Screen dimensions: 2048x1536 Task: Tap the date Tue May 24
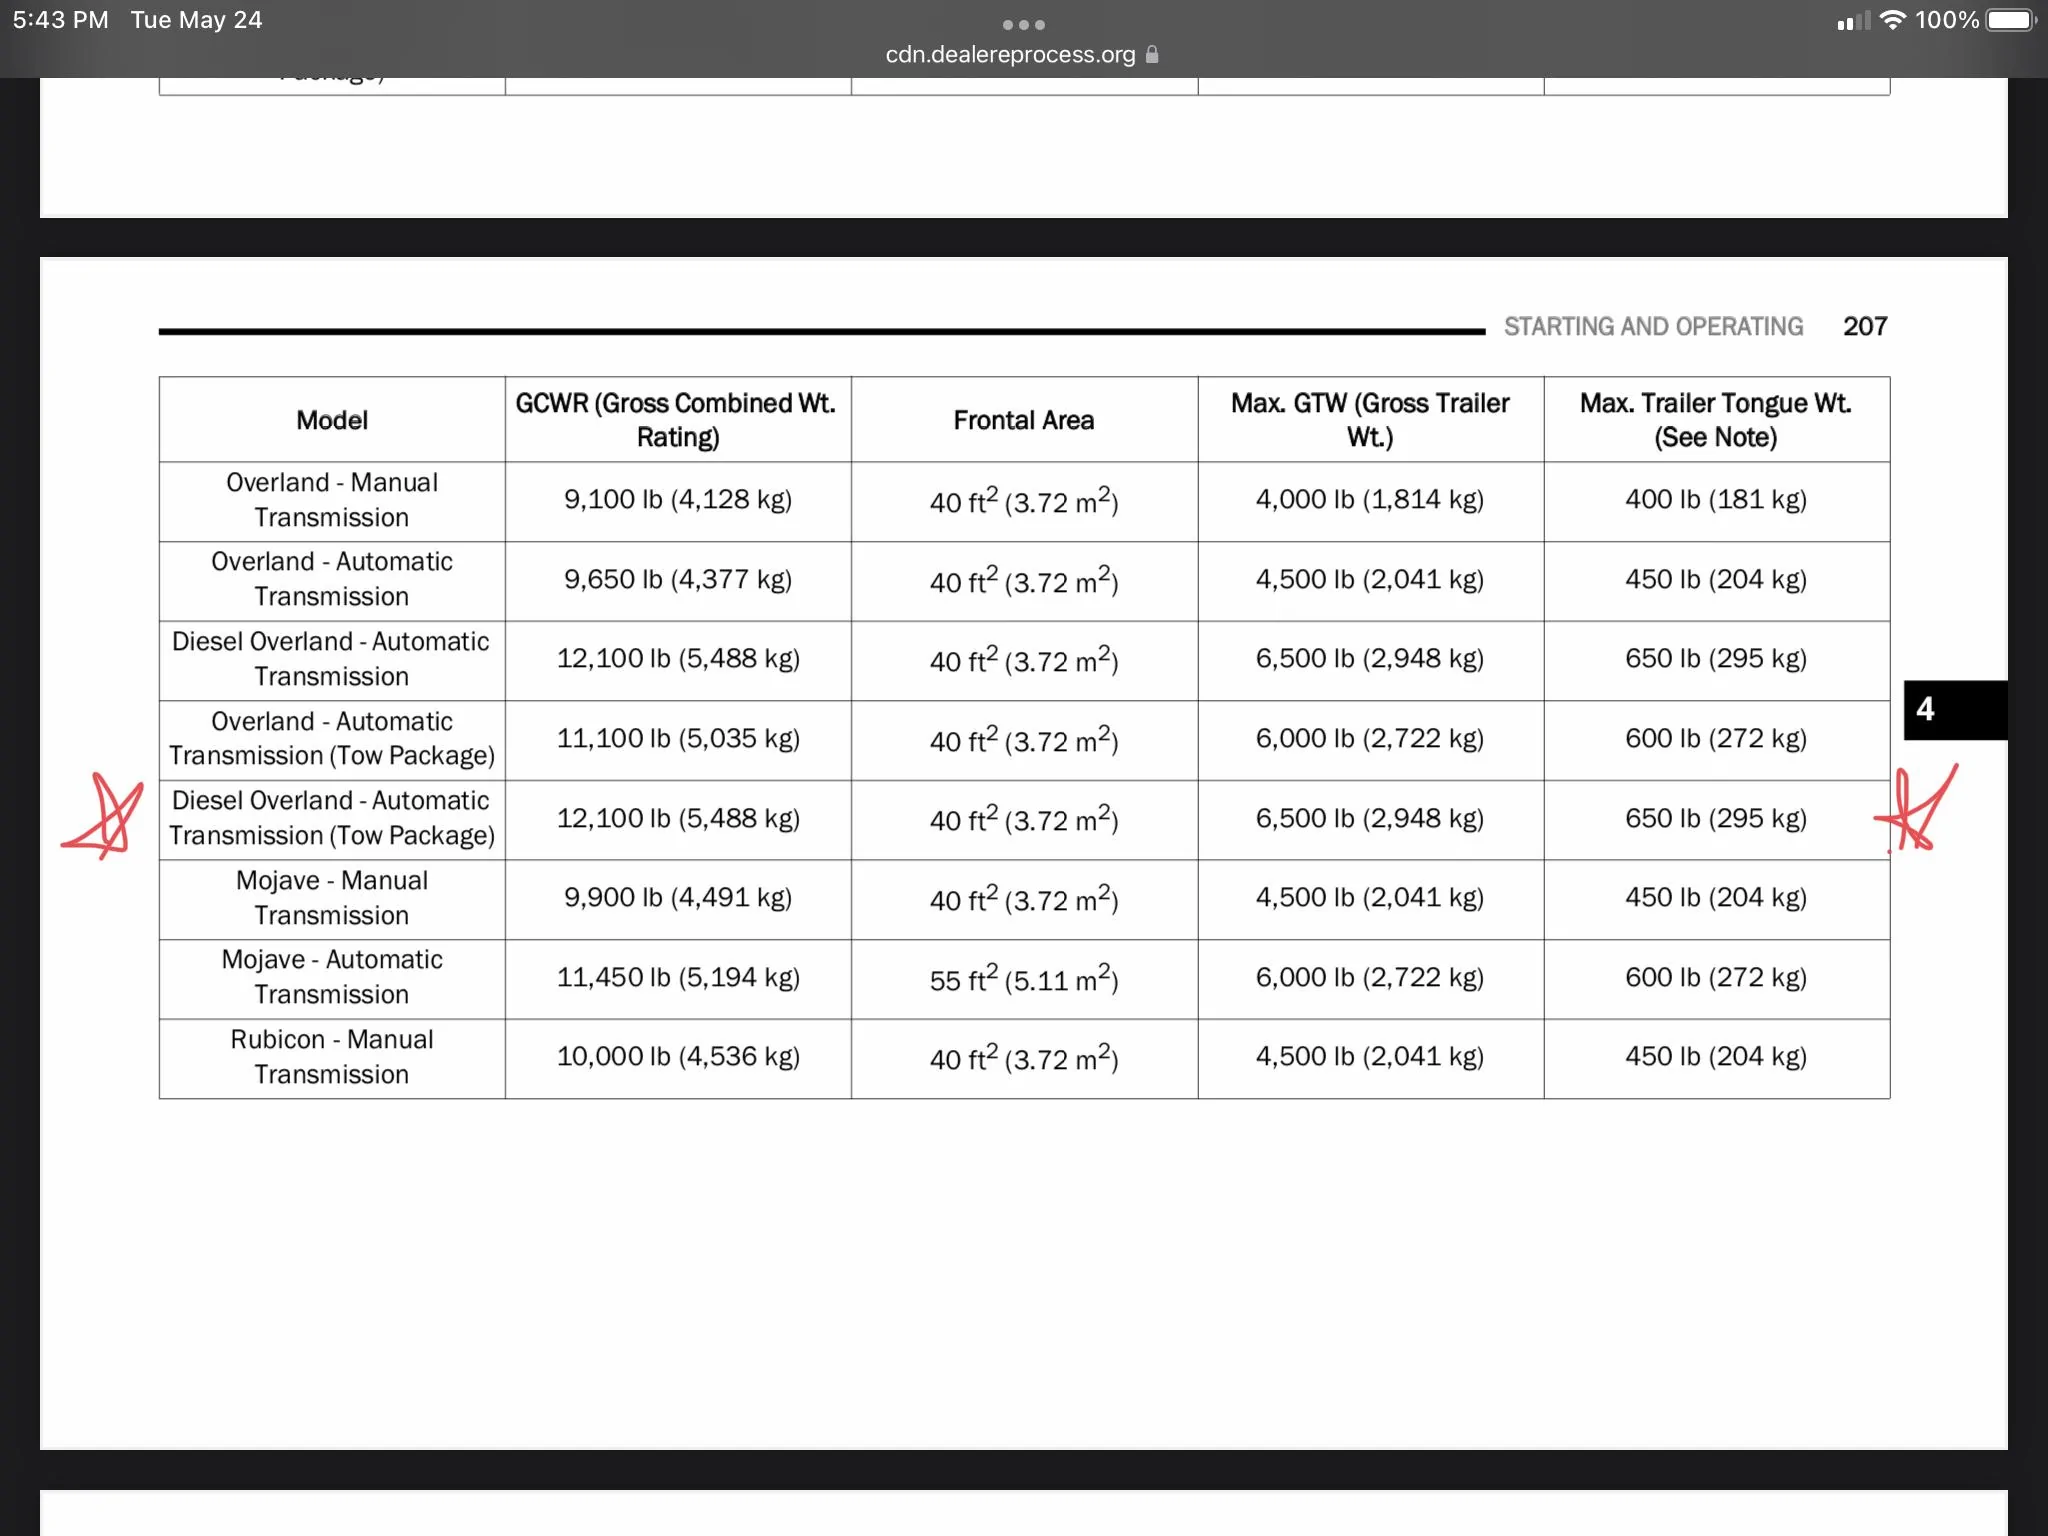[x=197, y=20]
